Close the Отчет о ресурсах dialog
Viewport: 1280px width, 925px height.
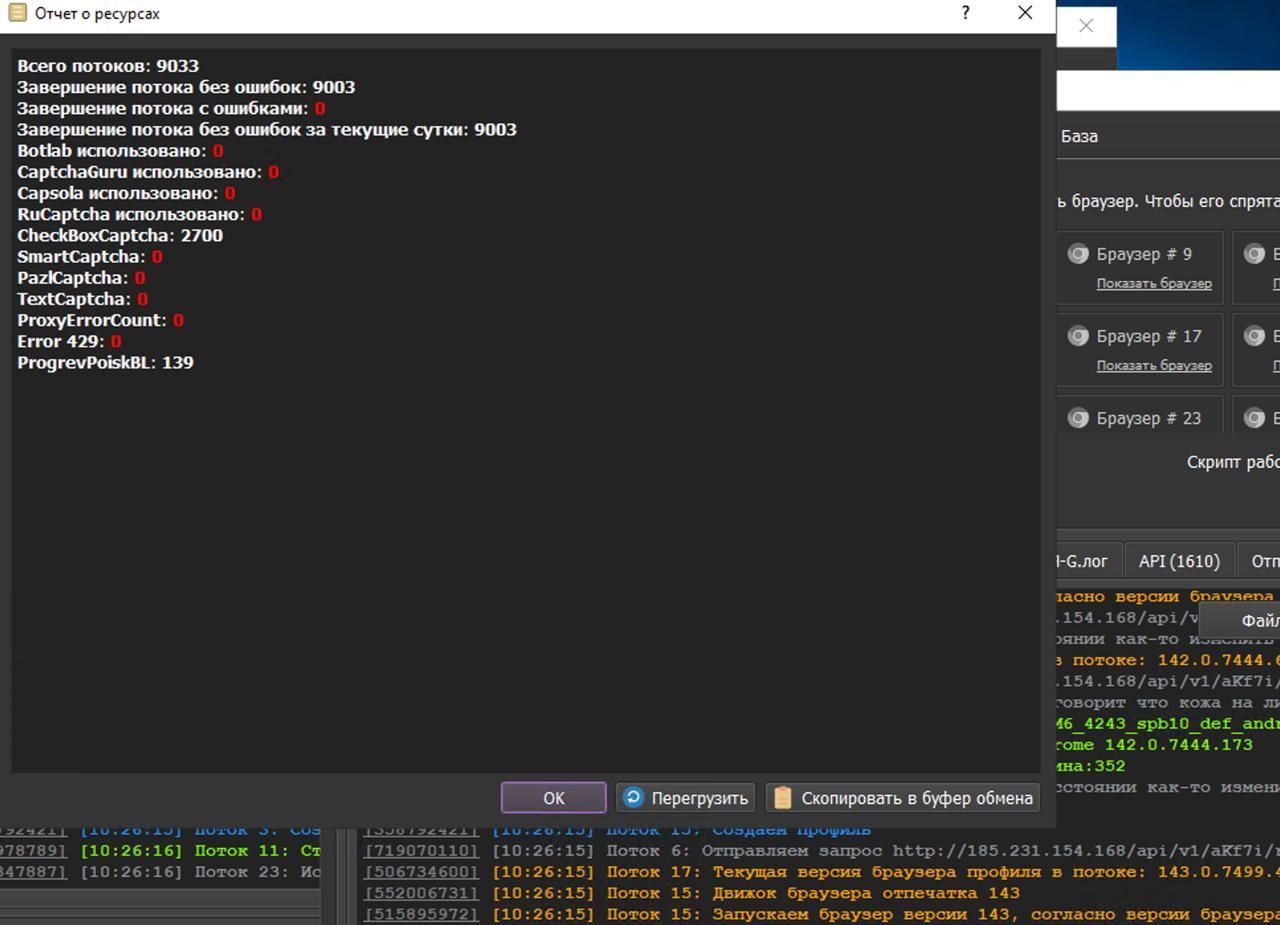pyautogui.click(x=1025, y=13)
